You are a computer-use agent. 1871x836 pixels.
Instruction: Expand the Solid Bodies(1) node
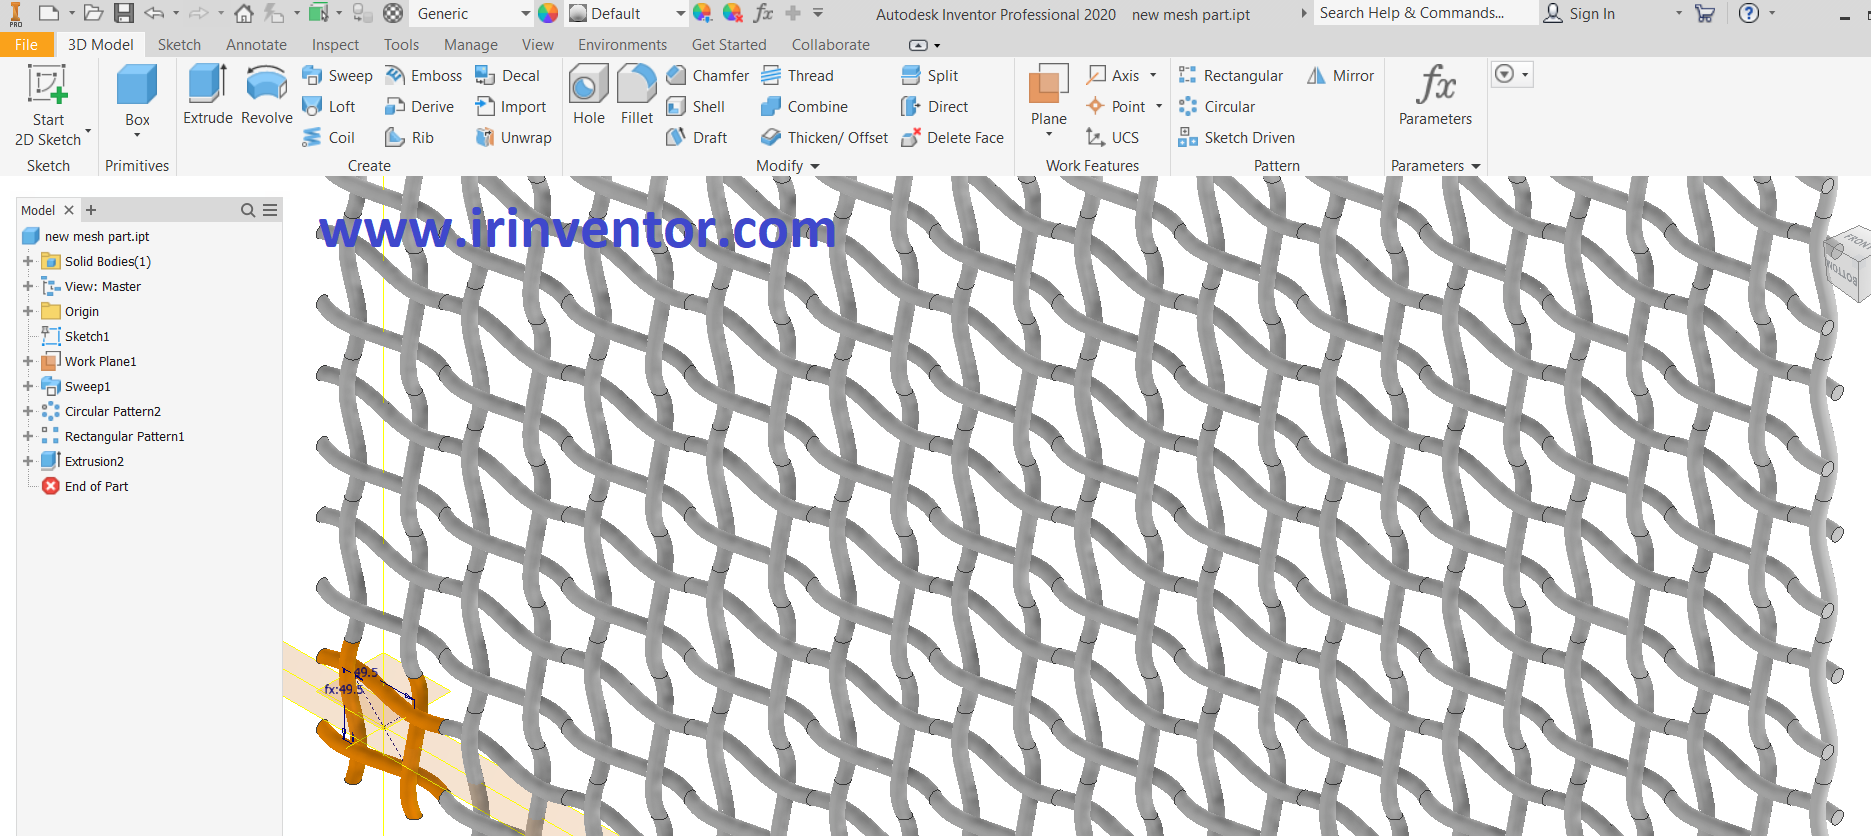(28, 261)
